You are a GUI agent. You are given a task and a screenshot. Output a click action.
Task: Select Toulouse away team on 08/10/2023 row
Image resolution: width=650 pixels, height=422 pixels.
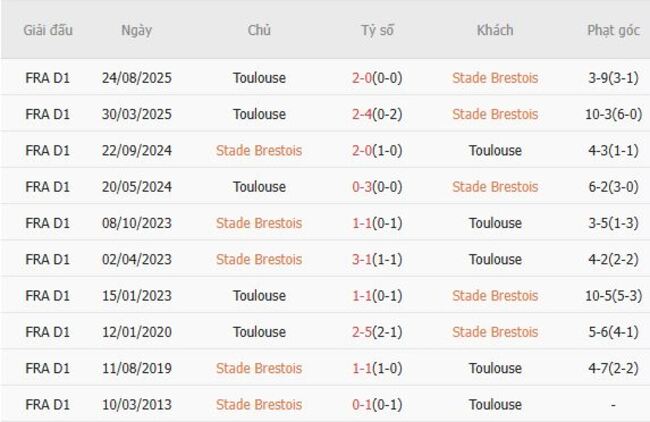click(495, 223)
